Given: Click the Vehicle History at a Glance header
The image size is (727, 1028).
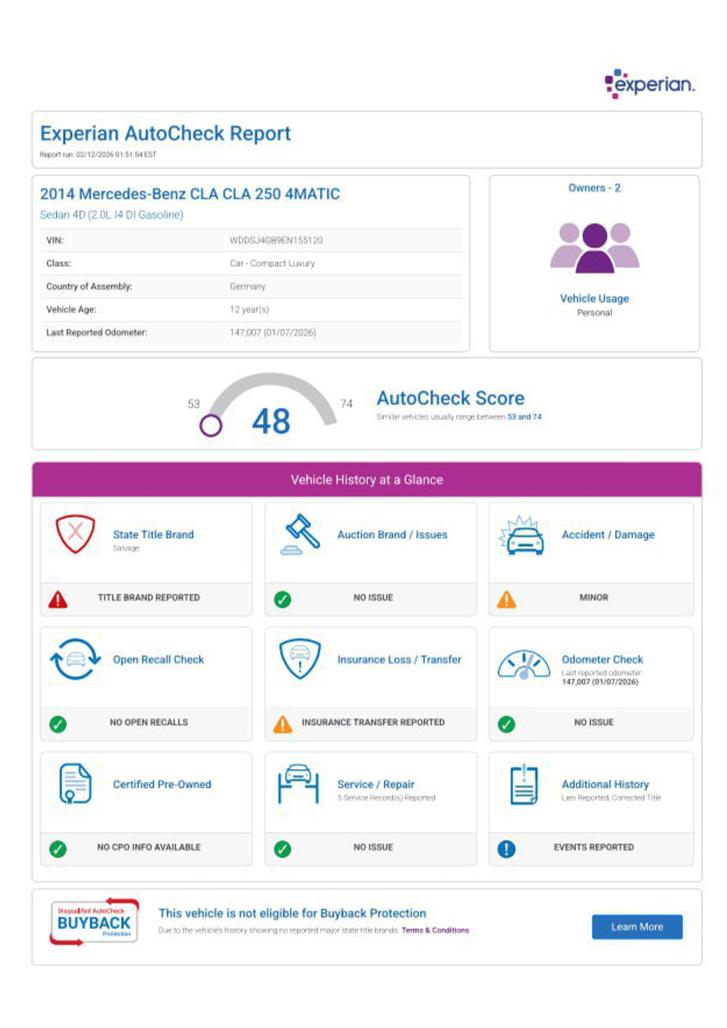Looking at the screenshot, I should click(x=366, y=480).
